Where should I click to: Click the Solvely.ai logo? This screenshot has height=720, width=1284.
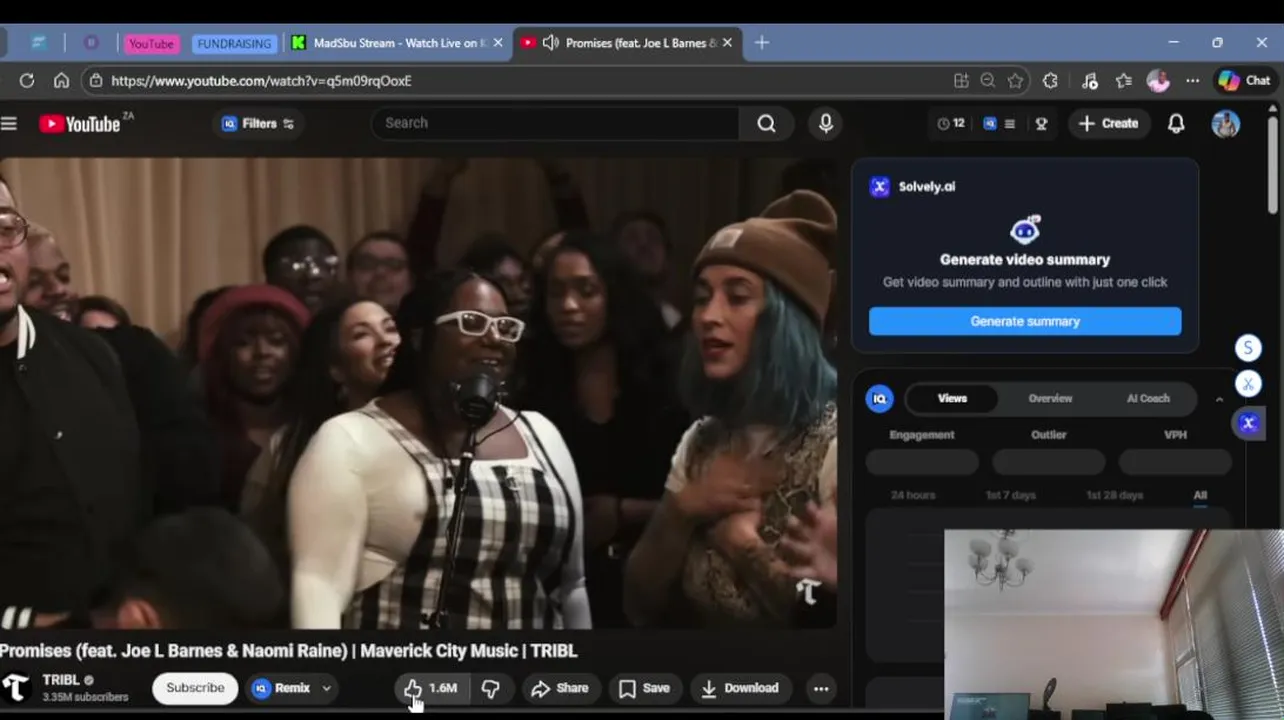(x=879, y=186)
